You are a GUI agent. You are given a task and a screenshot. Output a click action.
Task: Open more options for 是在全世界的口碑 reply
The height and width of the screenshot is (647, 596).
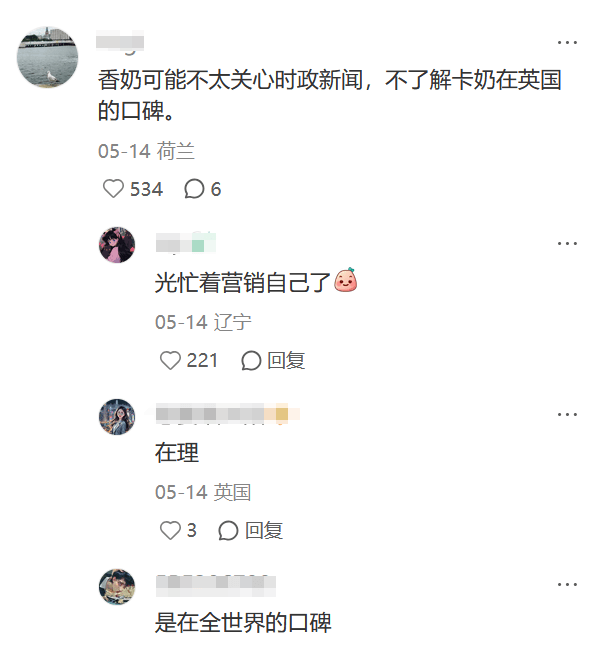(x=567, y=584)
